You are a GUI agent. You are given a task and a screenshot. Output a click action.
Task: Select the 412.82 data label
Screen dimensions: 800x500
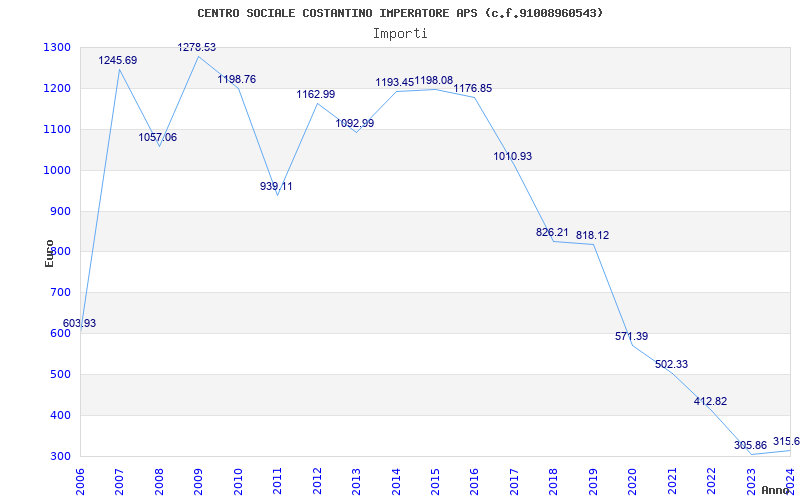pos(710,402)
